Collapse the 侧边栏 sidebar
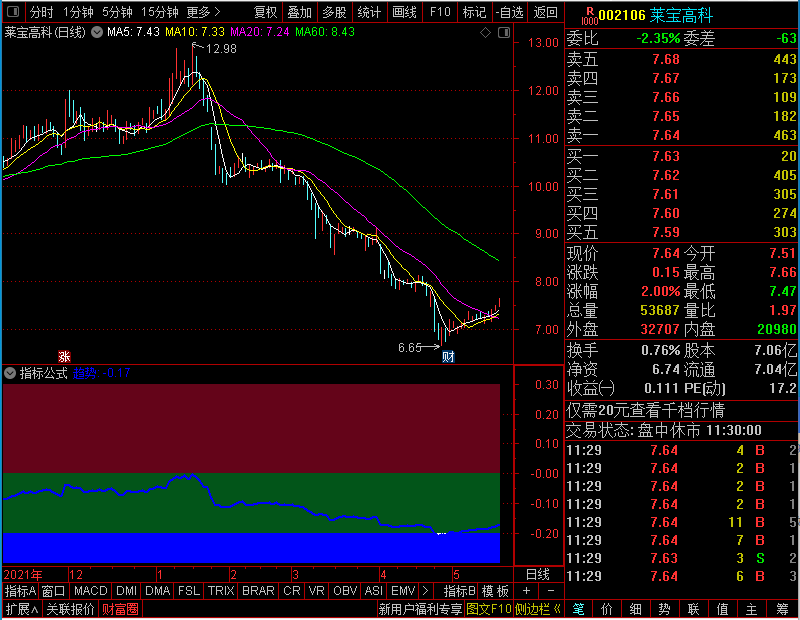Screen dimensions: 800x620 (x=538, y=609)
